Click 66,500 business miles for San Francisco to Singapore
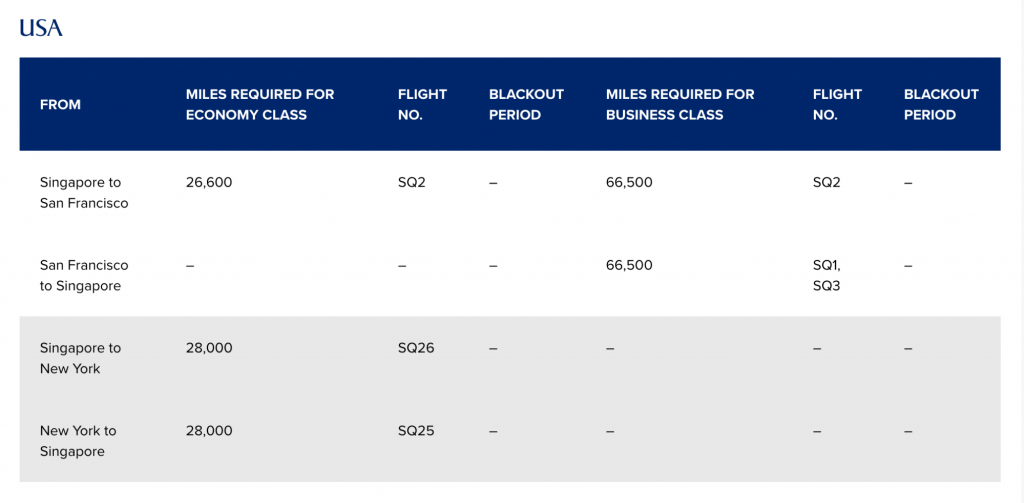 point(629,265)
